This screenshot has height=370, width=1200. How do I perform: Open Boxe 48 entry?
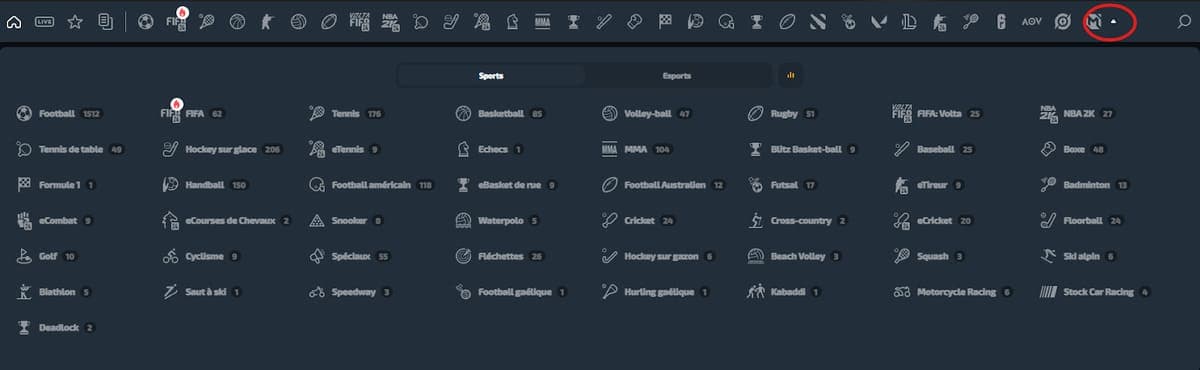(x=1073, y=149)
